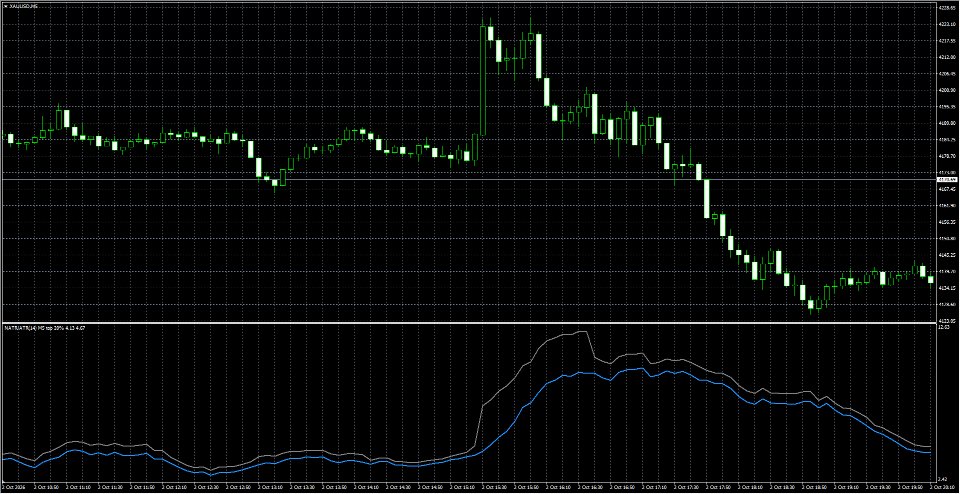Viewport: 960px width, 494px height.
Task: Click the 4200.00 price scale label
Action: (947, 91)
